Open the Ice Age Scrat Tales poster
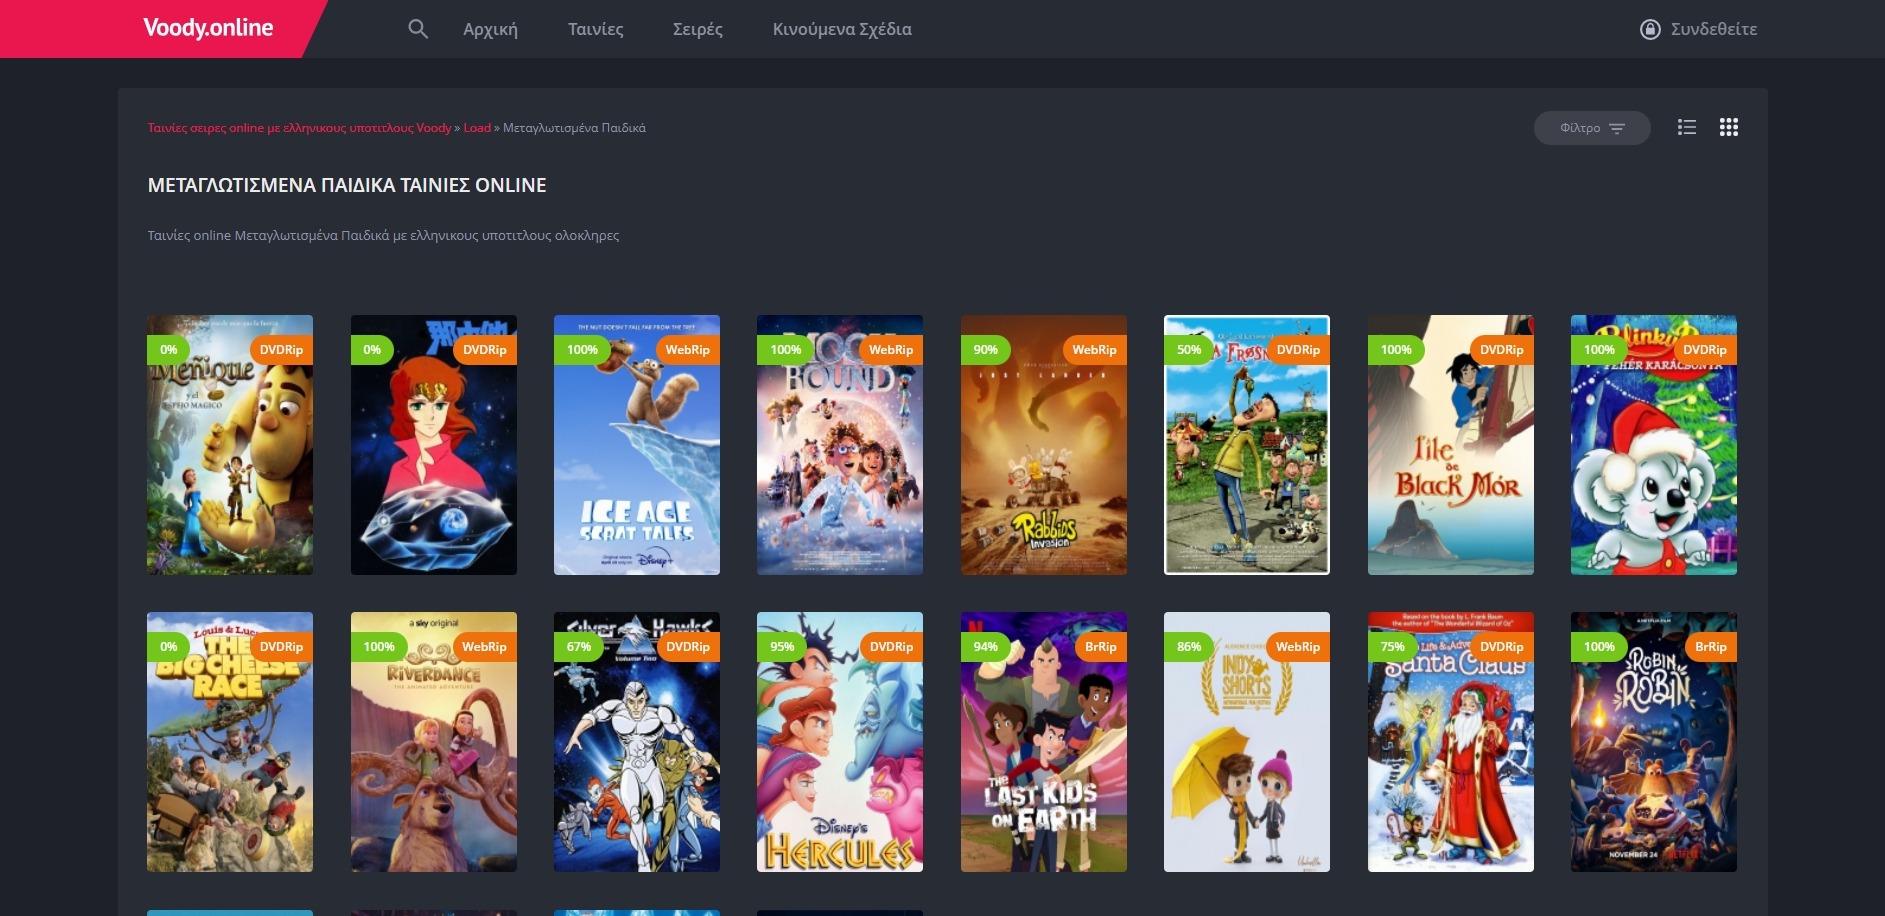This screenshot has width=1885, height=916. (x=637, y=445)
